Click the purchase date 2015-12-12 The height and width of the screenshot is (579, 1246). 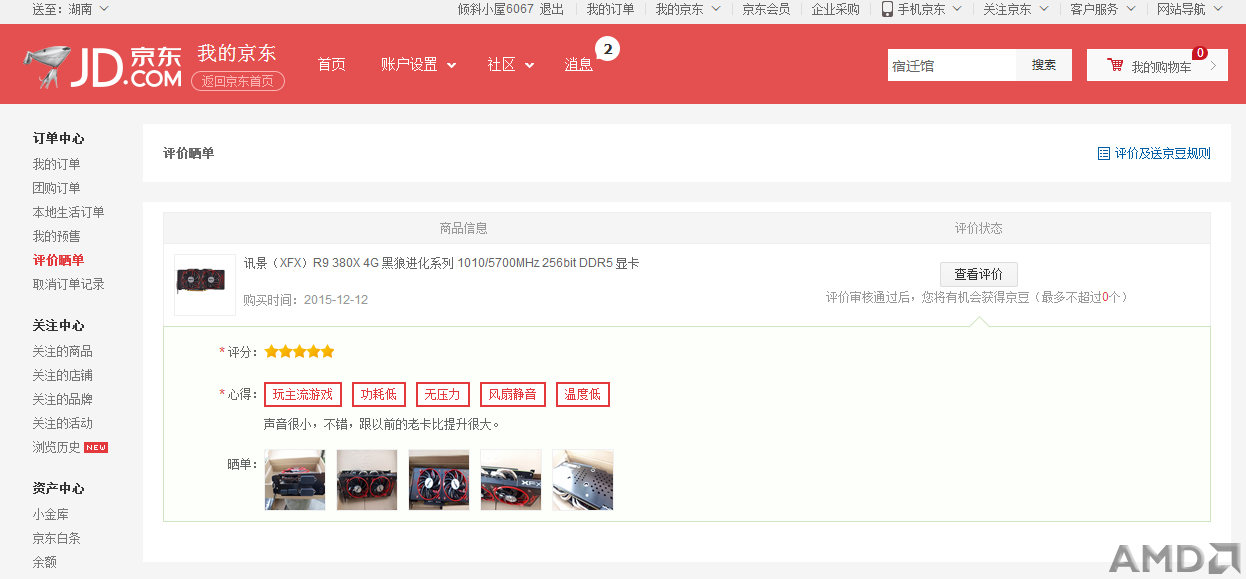pyautogui.click(x=336, y=299)
